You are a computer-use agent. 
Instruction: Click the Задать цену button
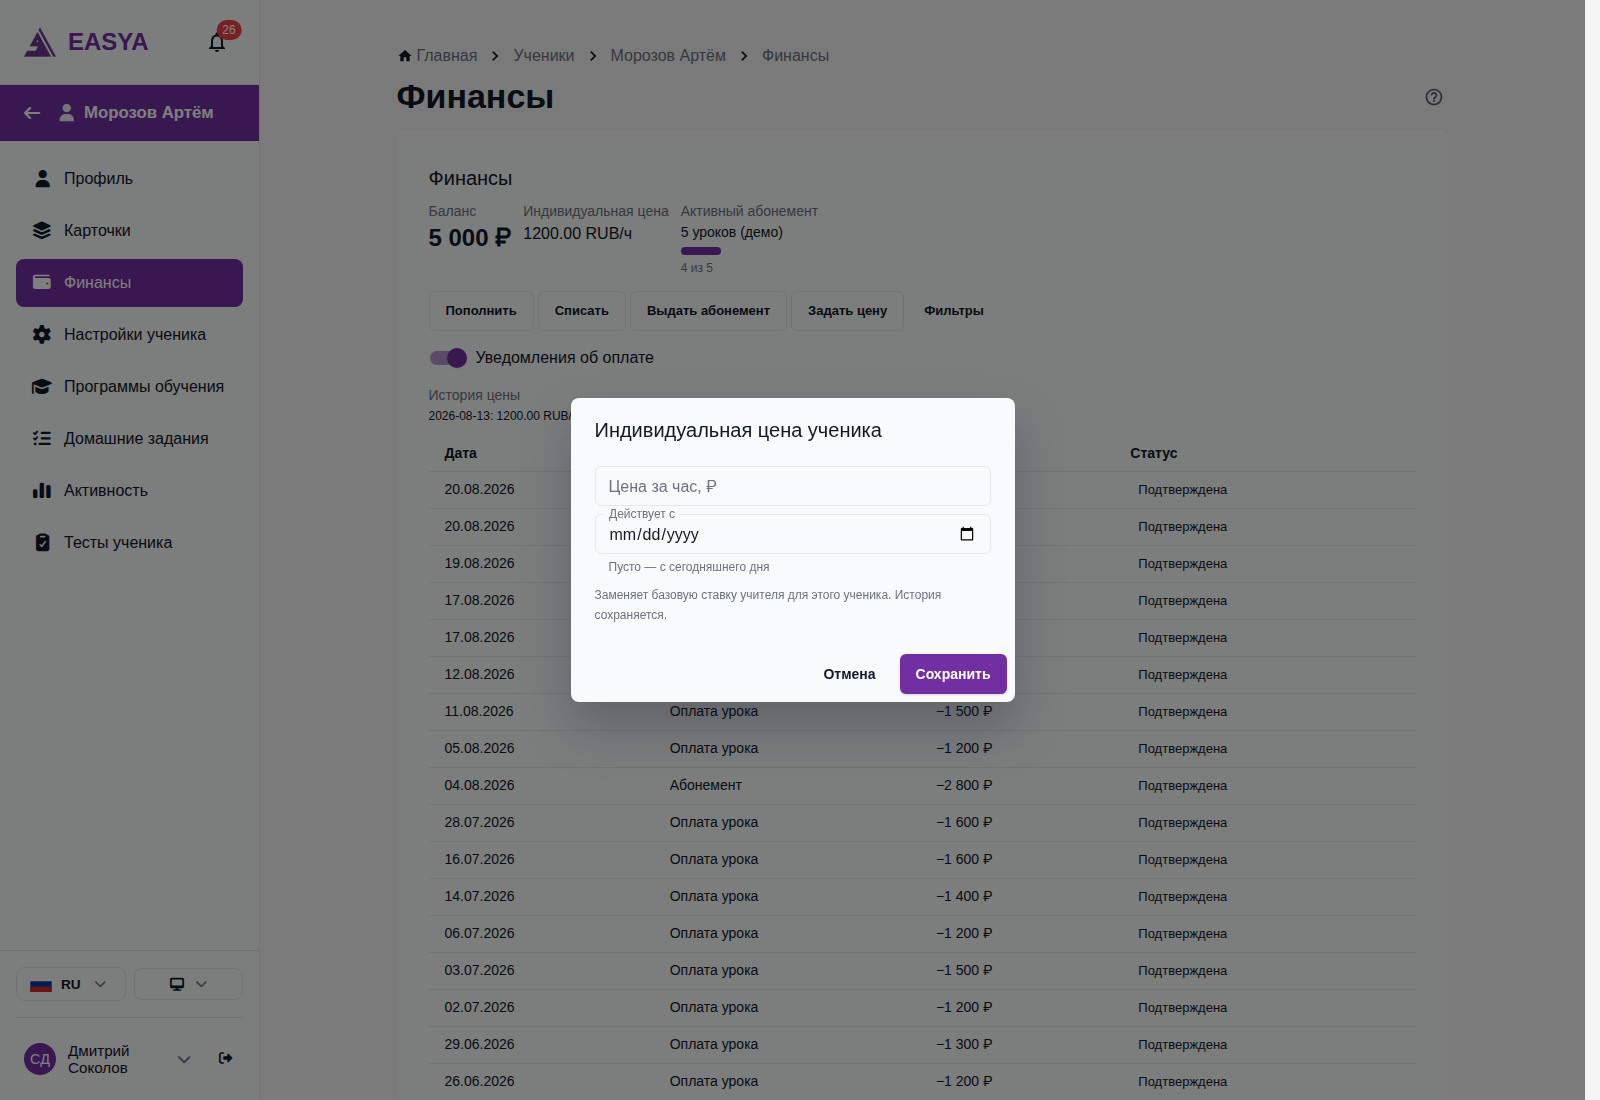(x=847, y=311)
